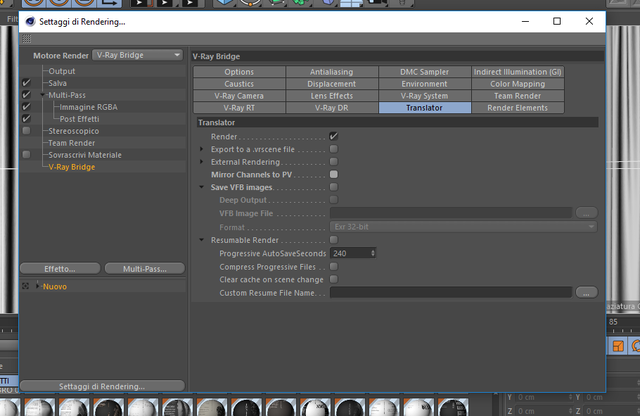This screenshot has width=640, height=416.
Task: Tick Compress Progressive Files checkbox
Action: click(333, 267)
